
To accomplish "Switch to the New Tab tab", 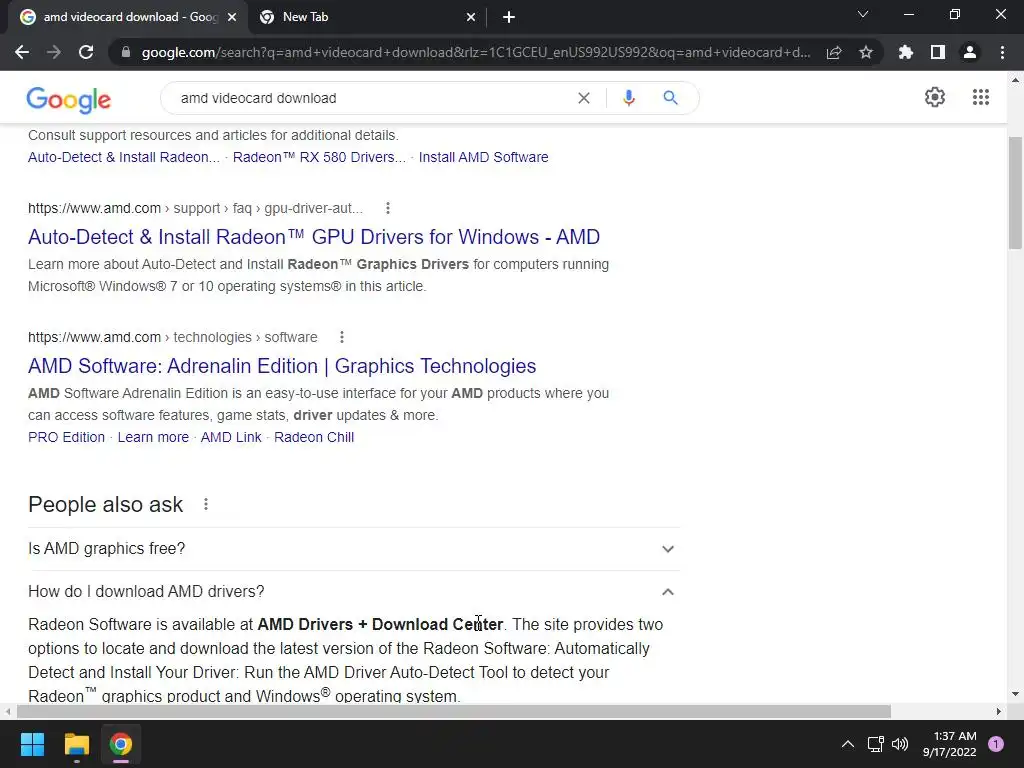I will click(367, 17).
